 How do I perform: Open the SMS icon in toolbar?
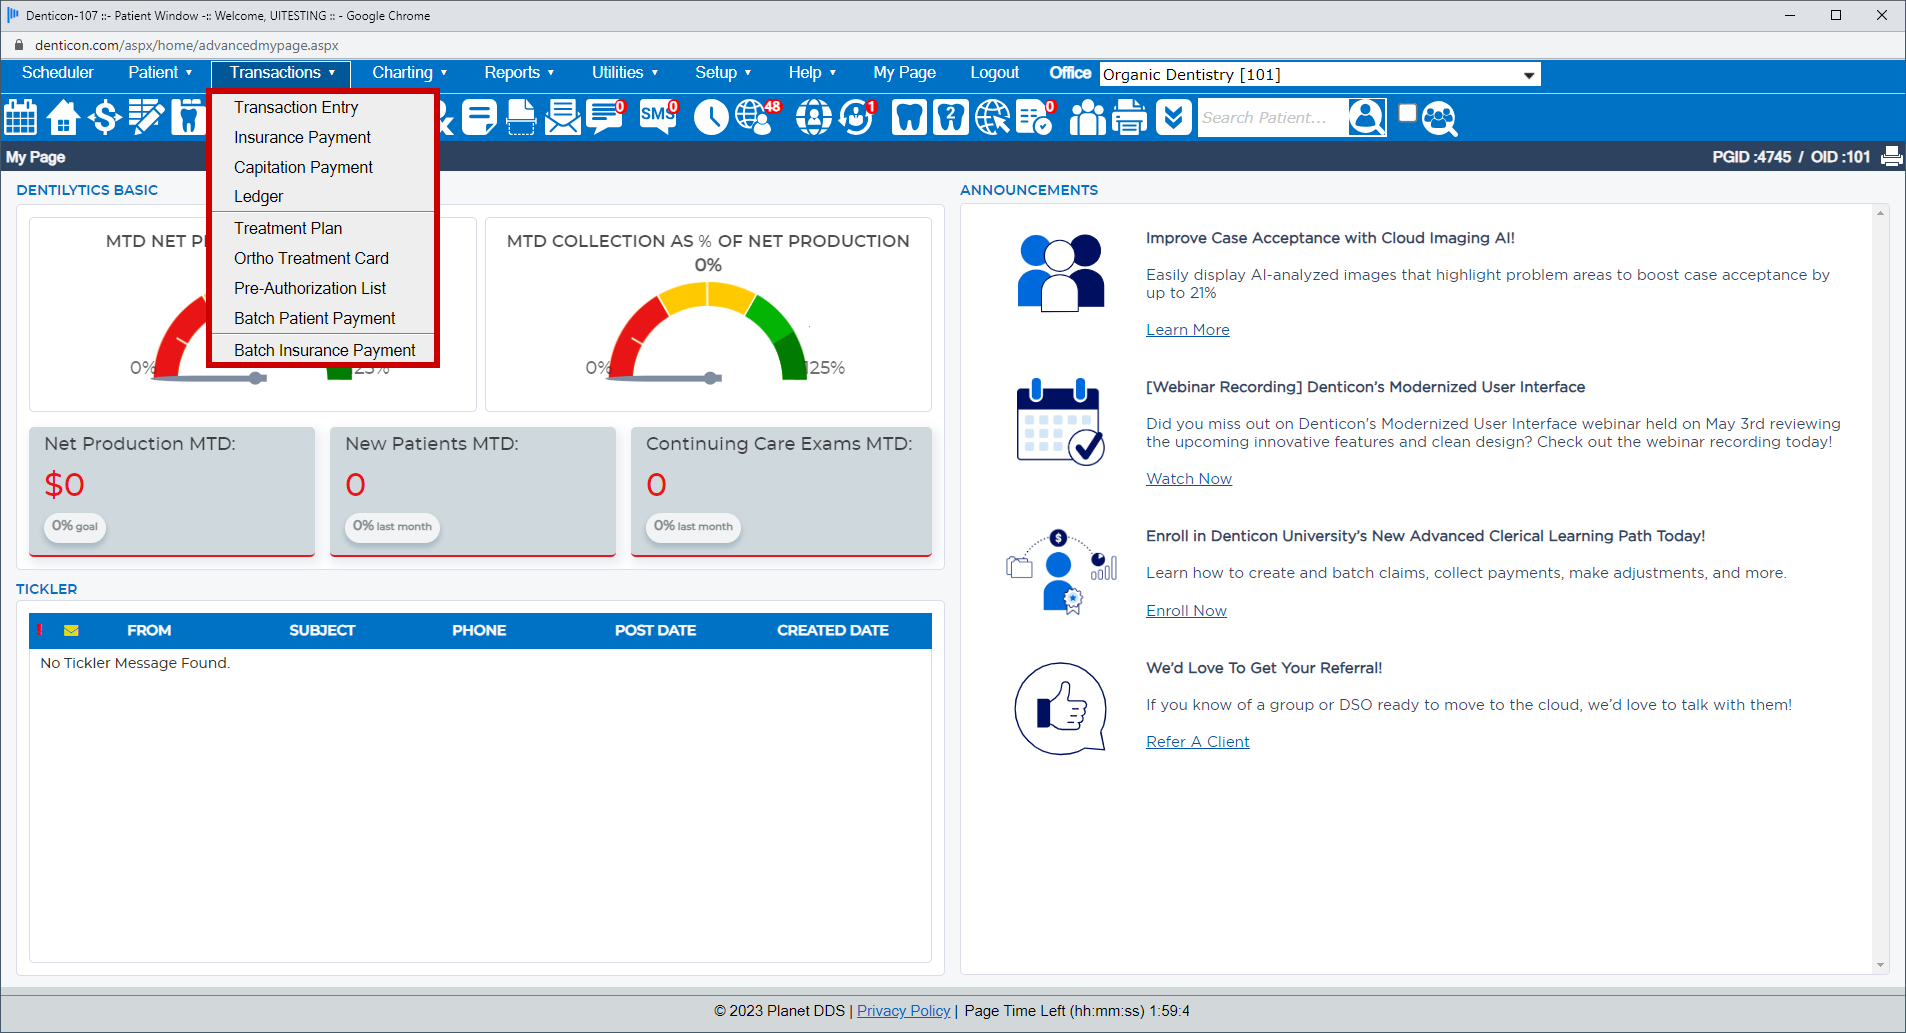[x=659, y=117]
